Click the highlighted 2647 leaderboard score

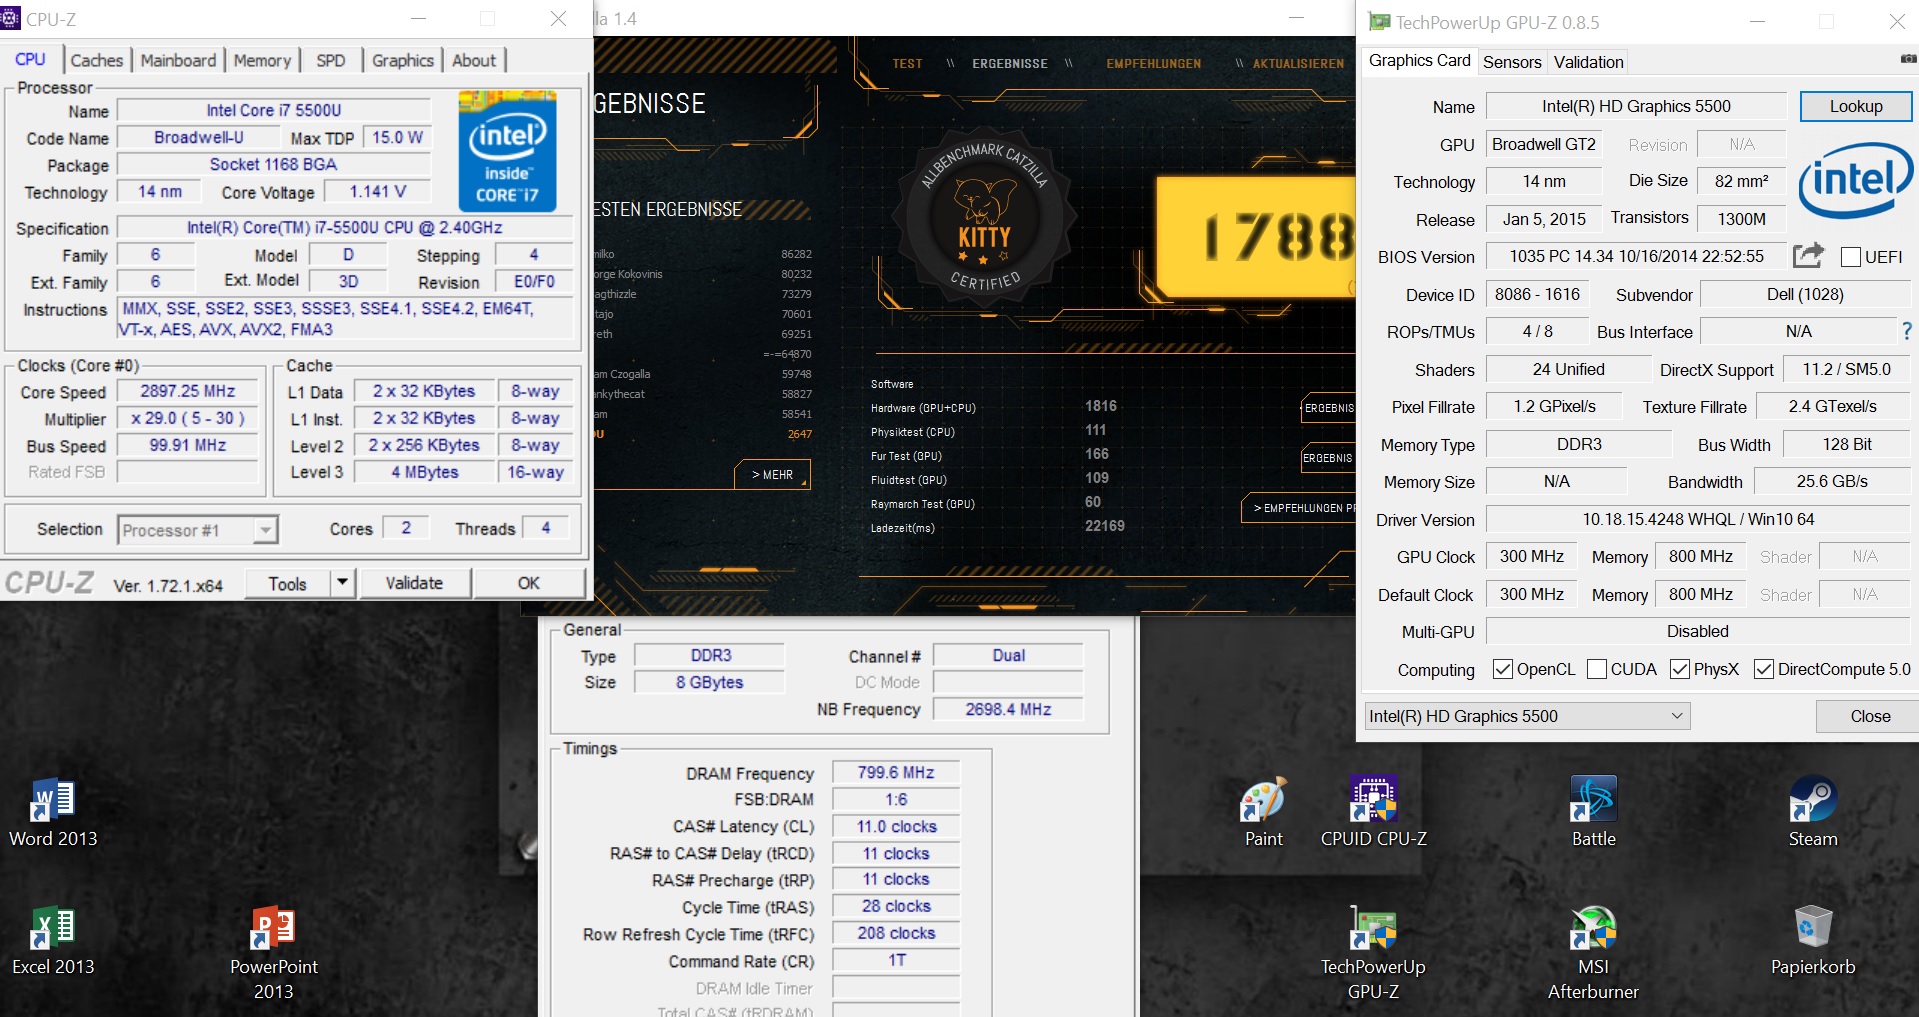click(x=799, y=434)
